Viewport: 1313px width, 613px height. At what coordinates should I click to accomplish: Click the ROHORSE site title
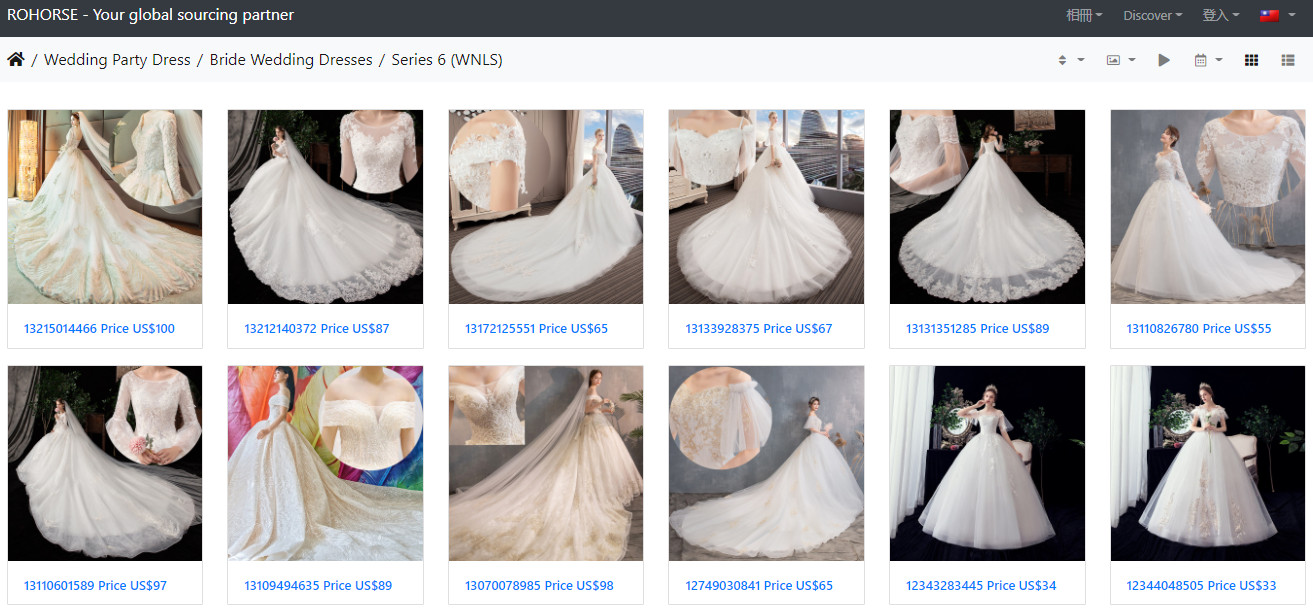coord(150,15)
